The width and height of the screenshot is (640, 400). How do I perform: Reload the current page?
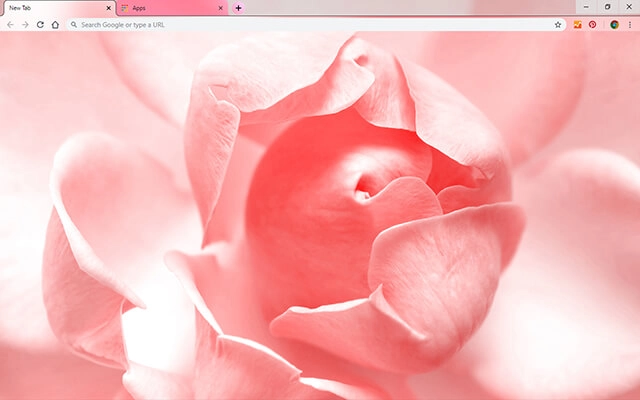[40, 25]
